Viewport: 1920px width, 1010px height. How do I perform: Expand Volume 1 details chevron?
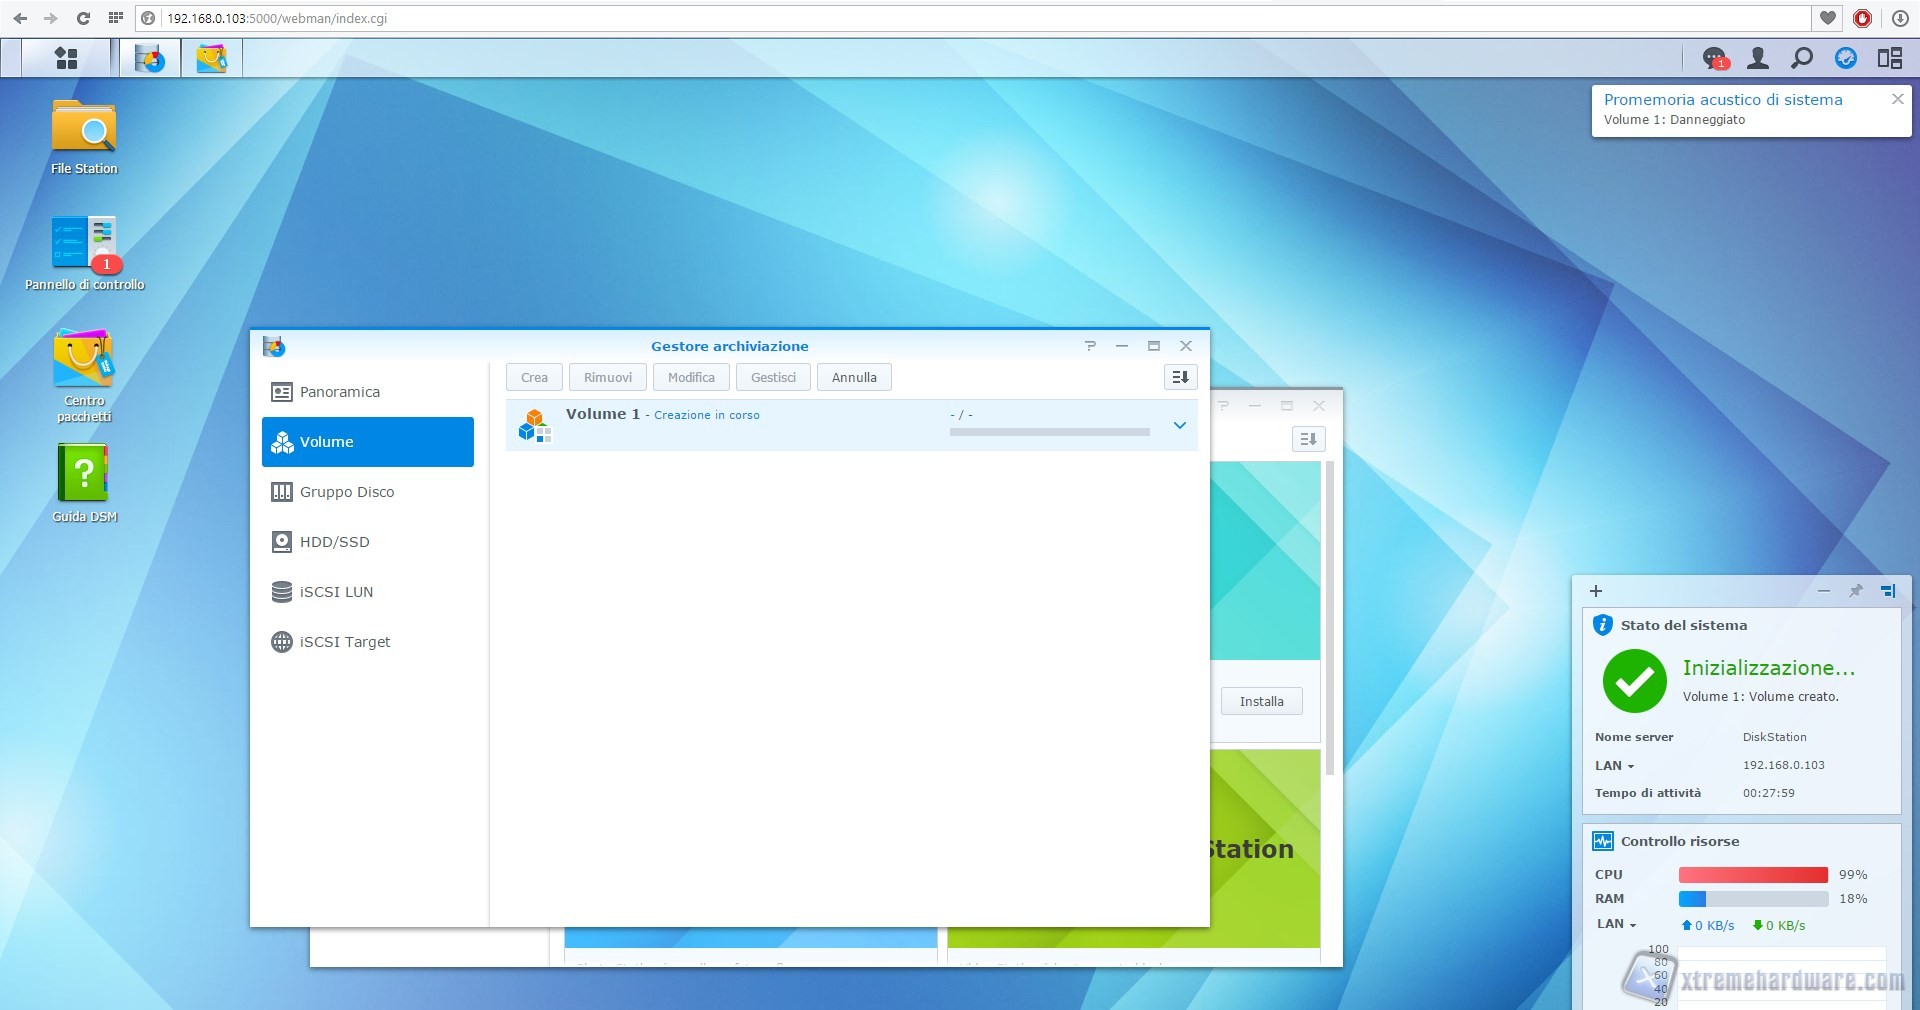coord(1179,425)
